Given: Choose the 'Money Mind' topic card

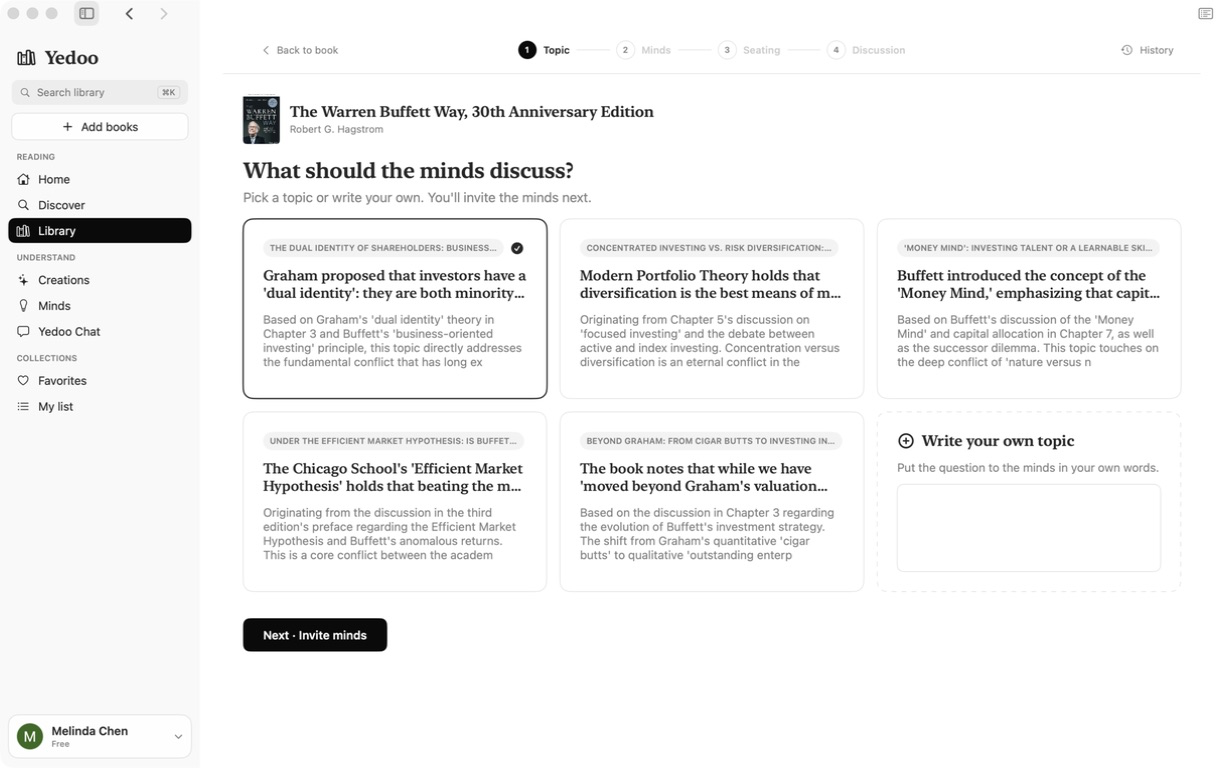Looking at the screenshot, I should (x=1029, y=309).
